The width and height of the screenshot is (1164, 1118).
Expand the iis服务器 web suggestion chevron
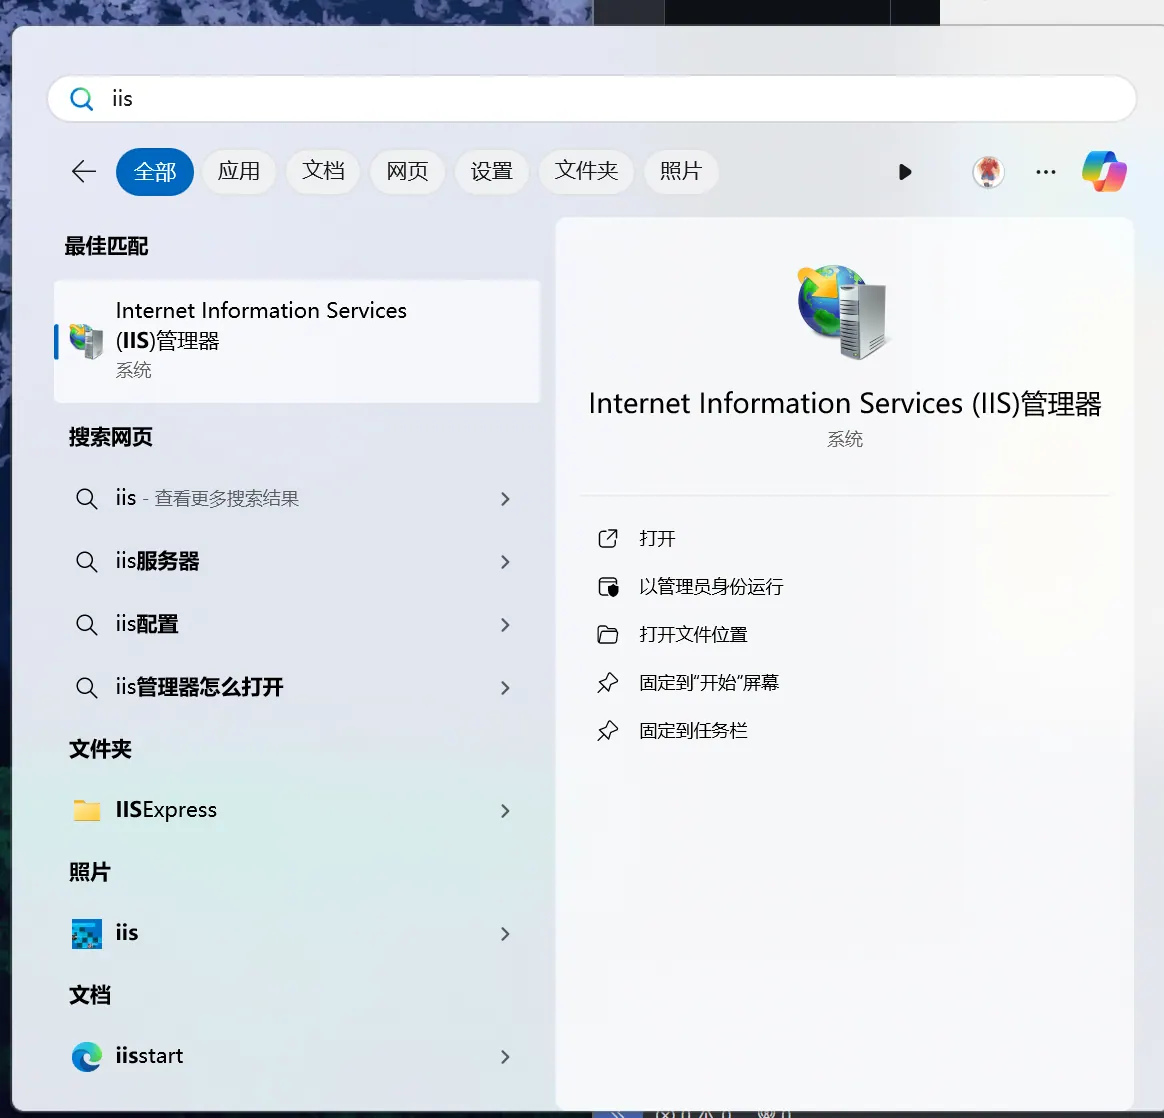click(x=505, y=562)
